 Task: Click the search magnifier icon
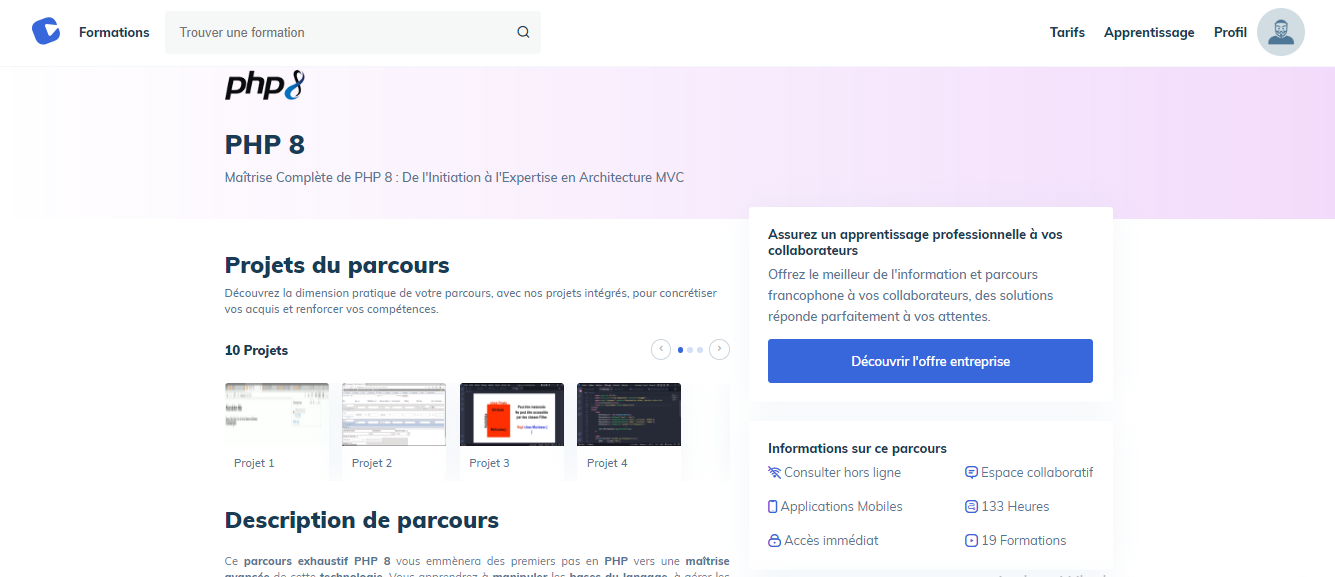[523, 32]
